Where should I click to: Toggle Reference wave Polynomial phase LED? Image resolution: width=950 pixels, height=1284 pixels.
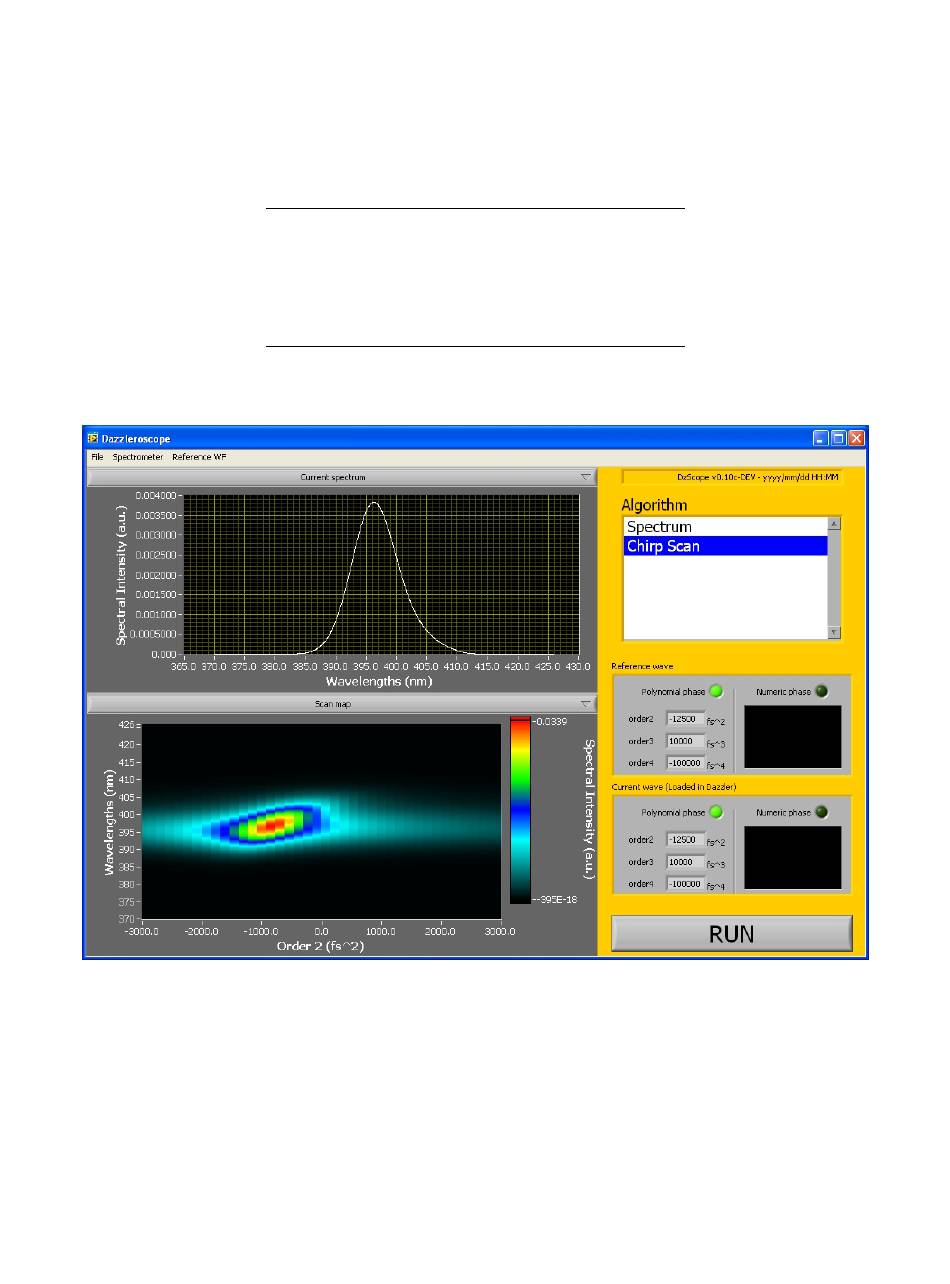pyautogui.click(x=714, y=691)
